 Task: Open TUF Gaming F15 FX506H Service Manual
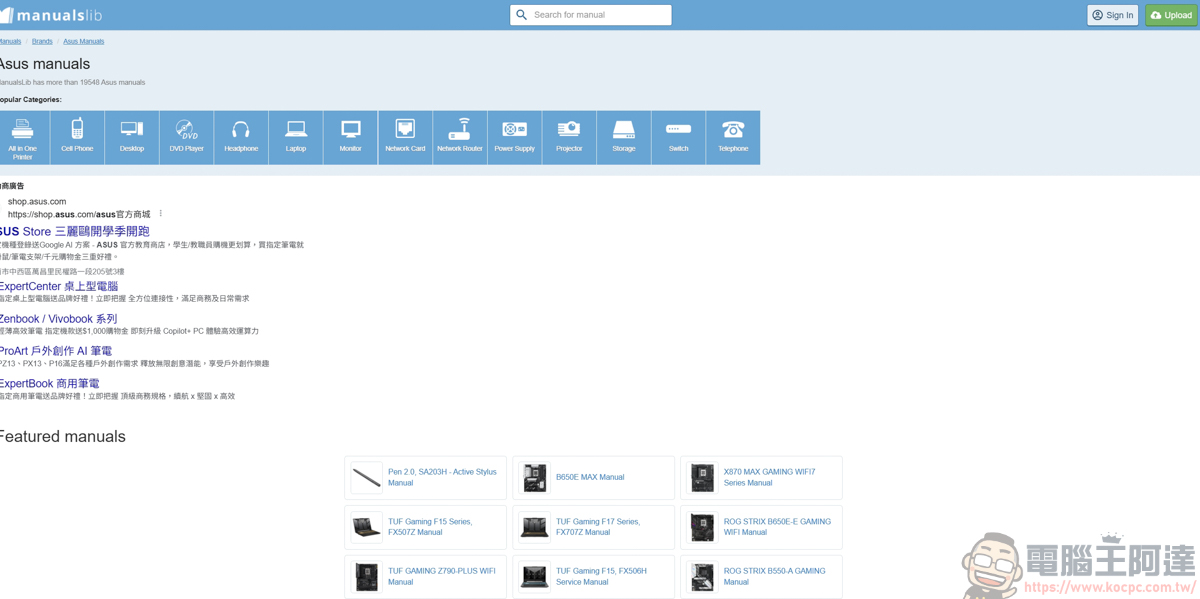pos(601,577)
